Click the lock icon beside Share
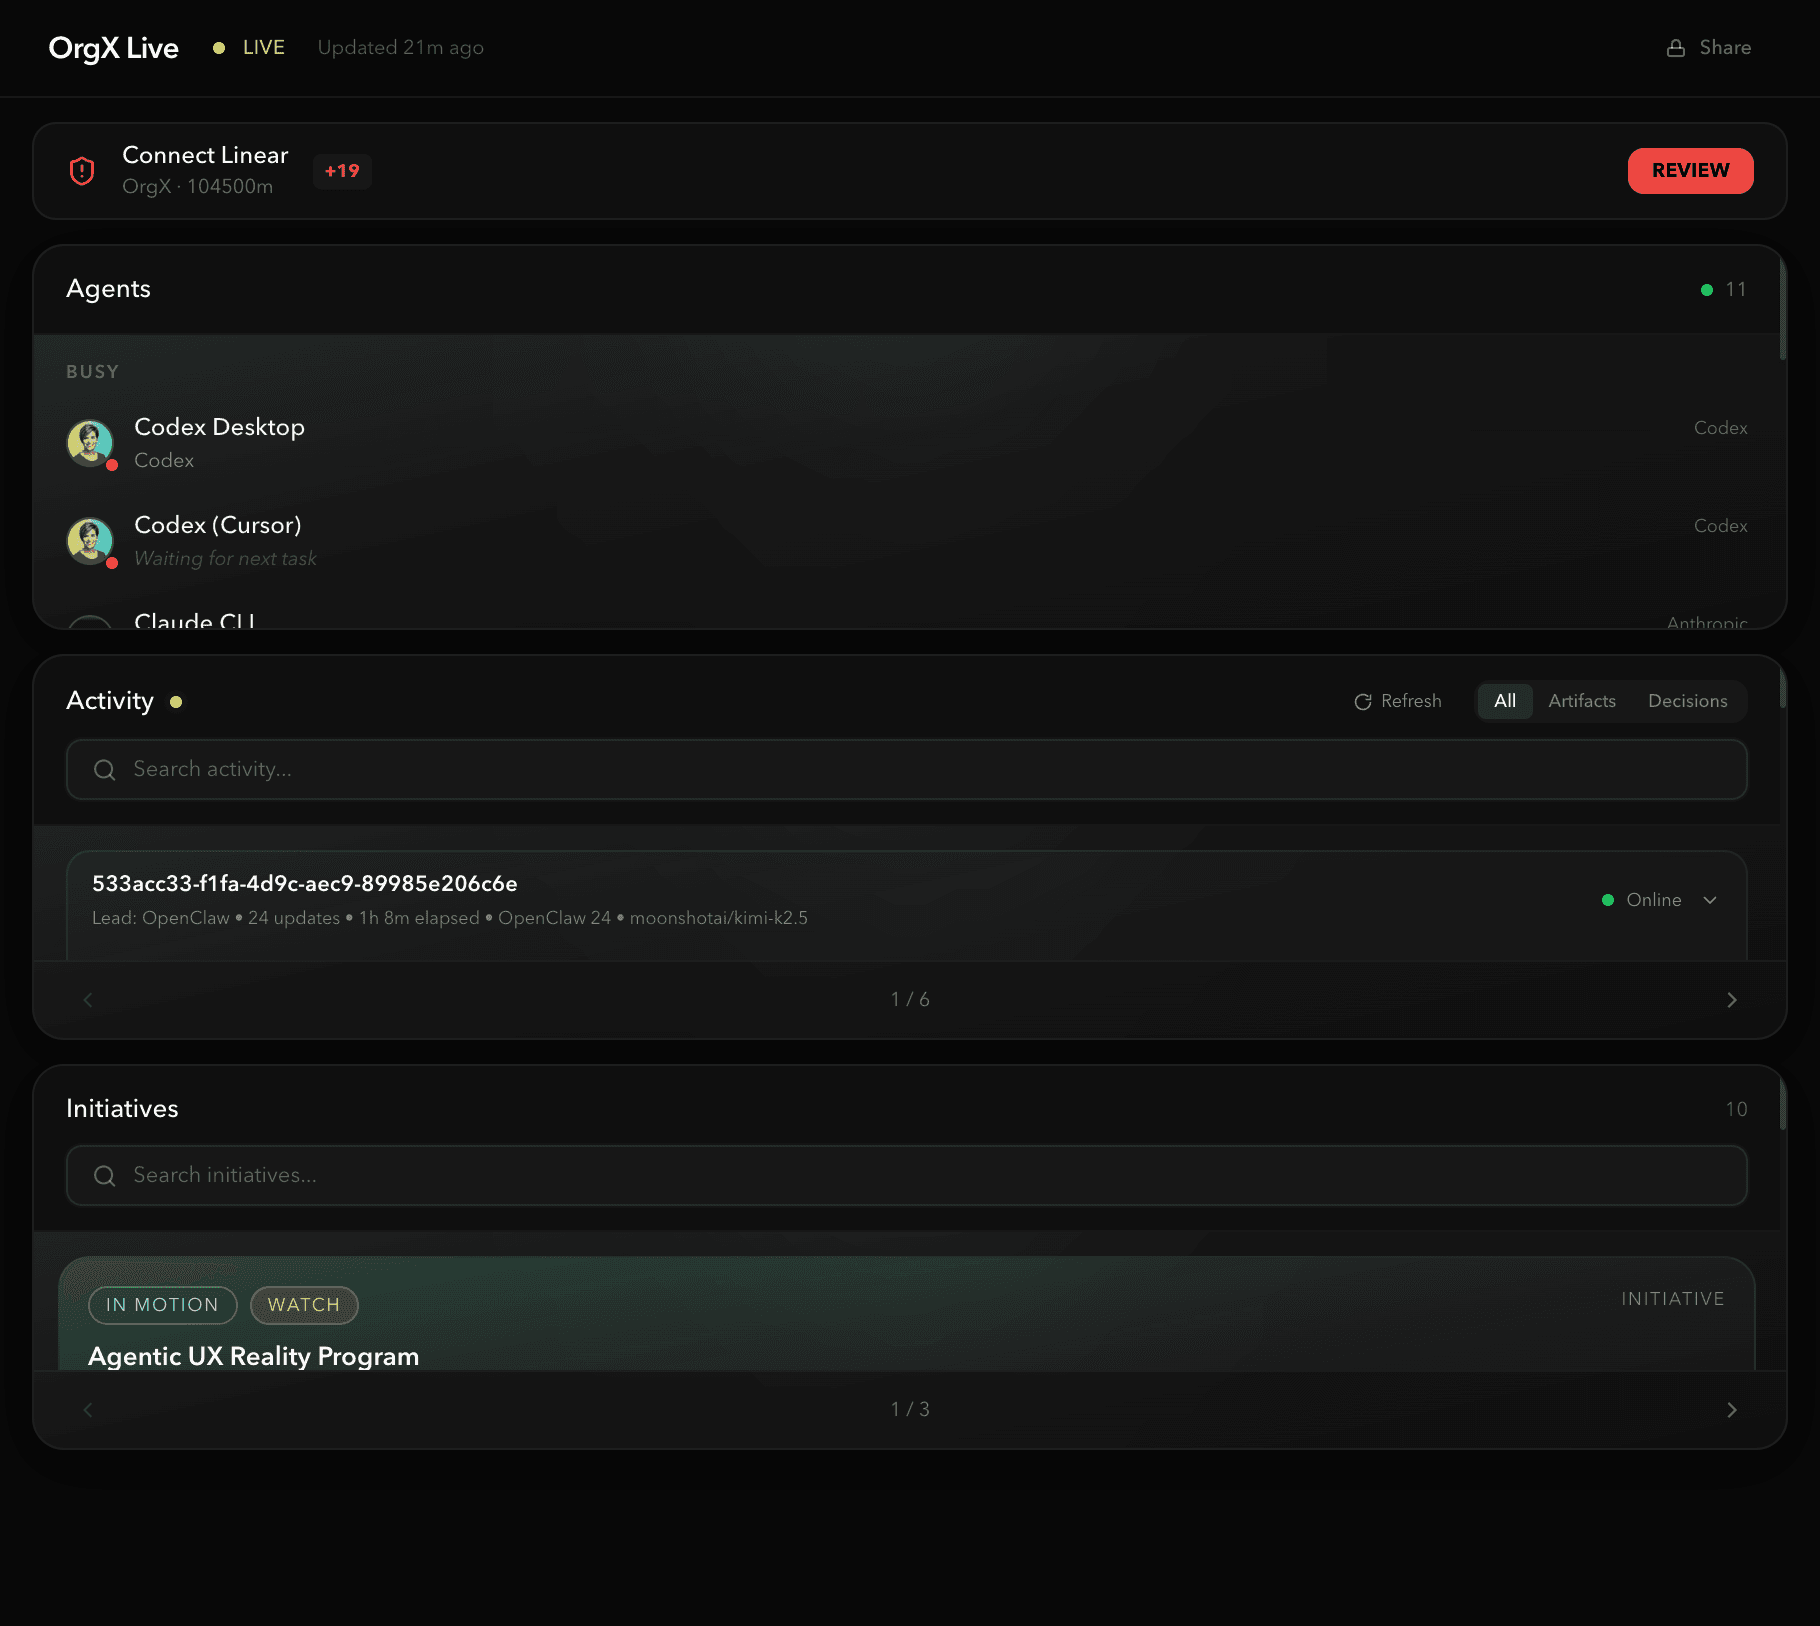1820x1626 pixels. pyautogui.click(x=1675, y=47)
